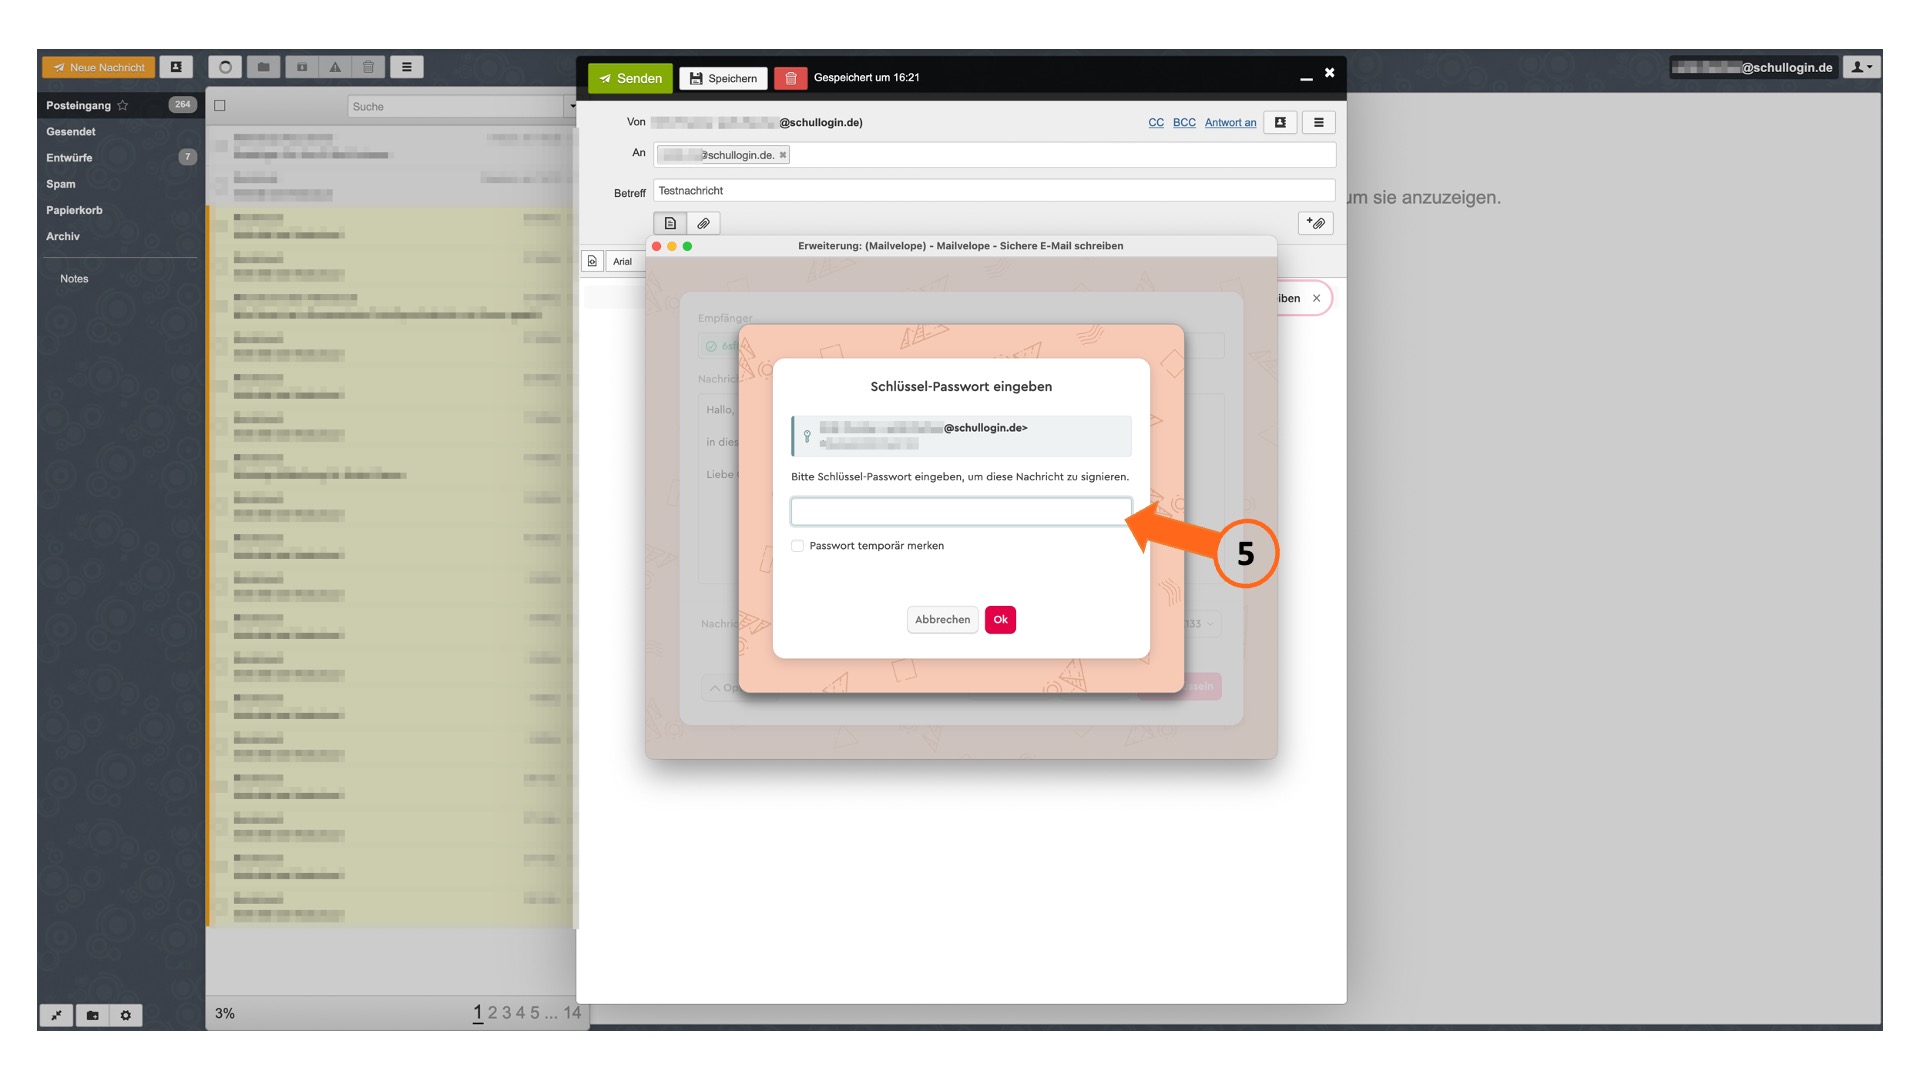The width and height of the screenshot is (1920, 1080).
Task: Click the Neue Nachricht button
Action: 99,67
